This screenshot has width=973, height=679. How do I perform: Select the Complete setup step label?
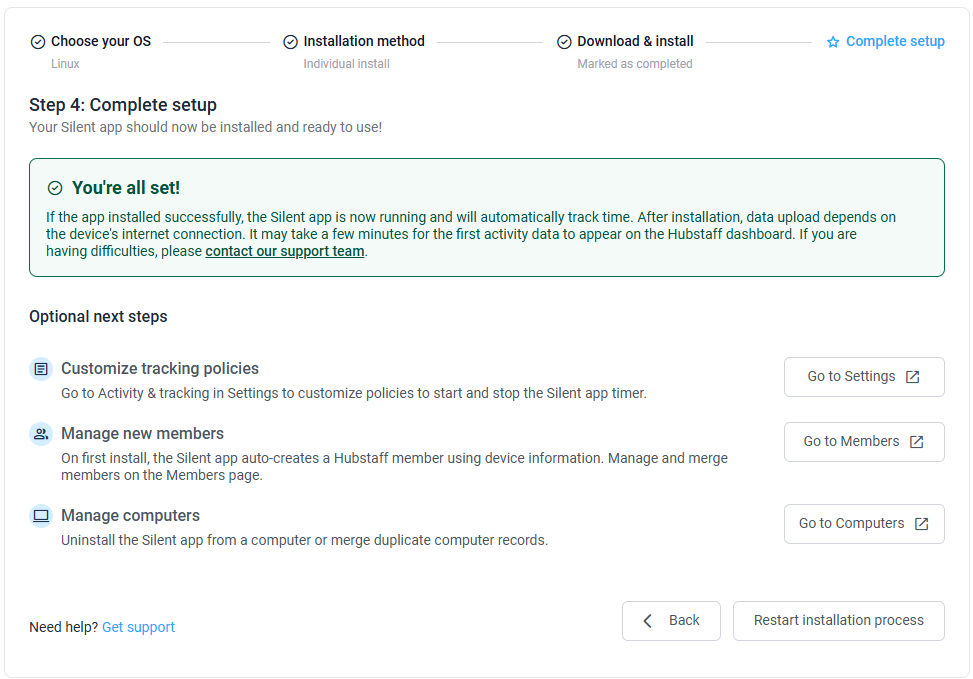click(895, 42)
